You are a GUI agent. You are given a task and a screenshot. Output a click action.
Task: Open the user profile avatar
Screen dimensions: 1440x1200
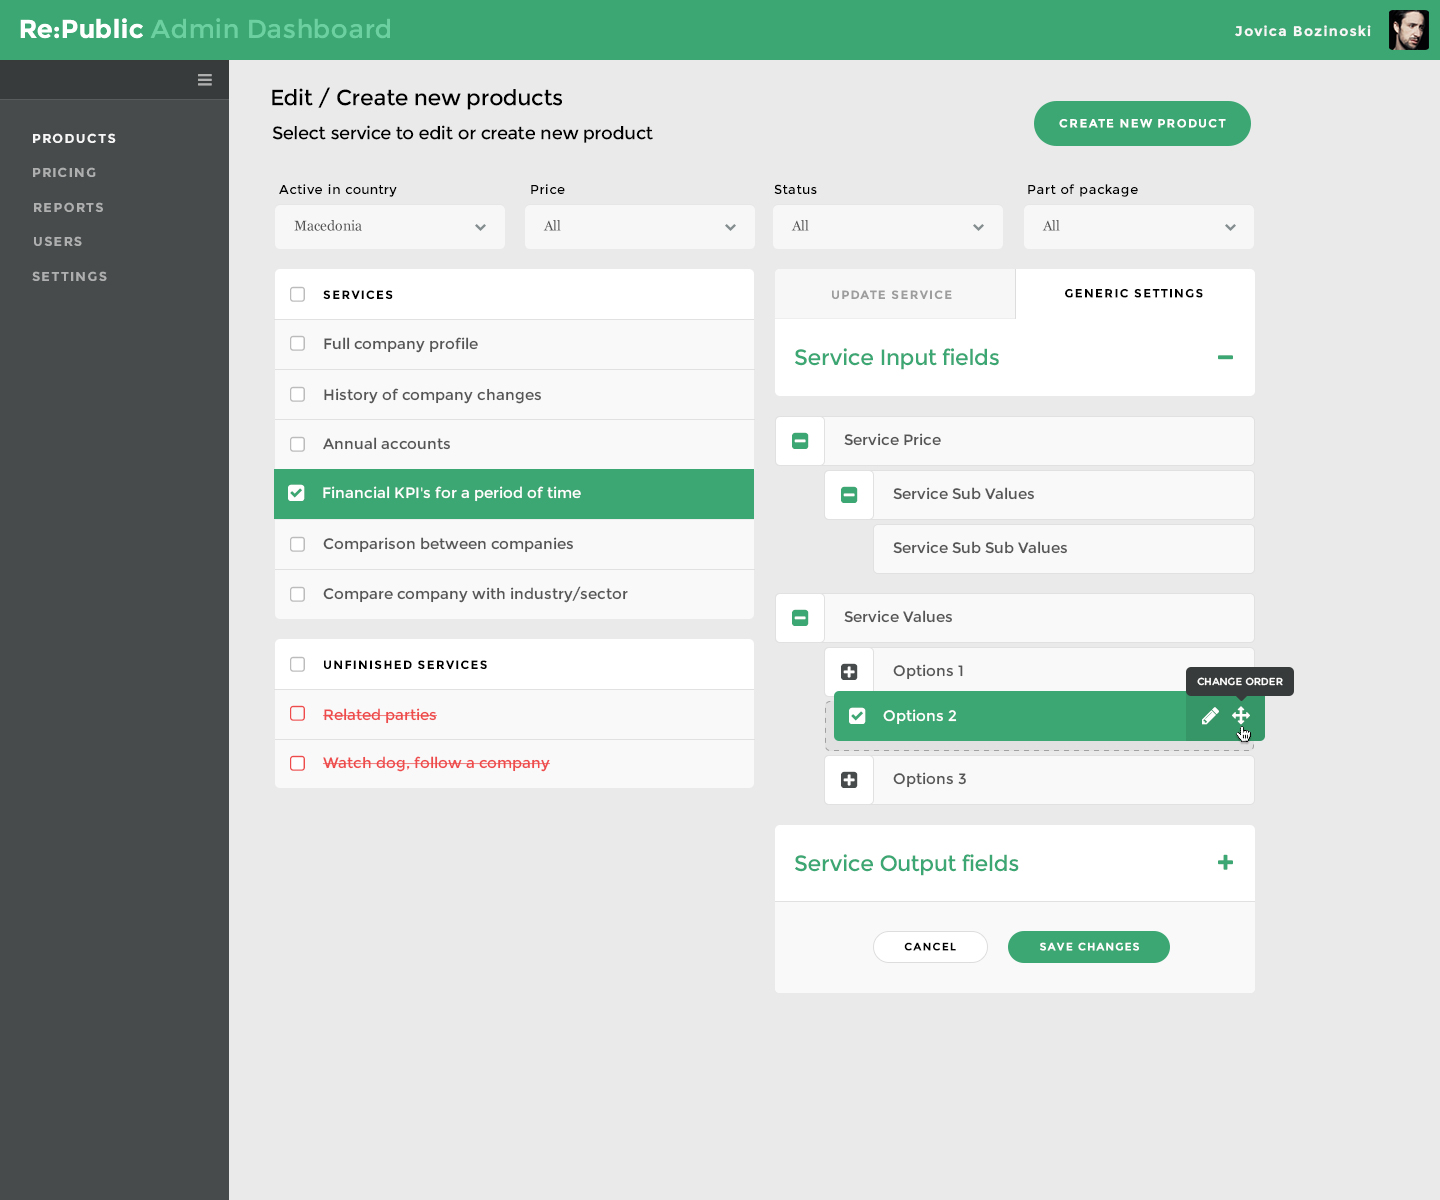(x=1408, y=30)
